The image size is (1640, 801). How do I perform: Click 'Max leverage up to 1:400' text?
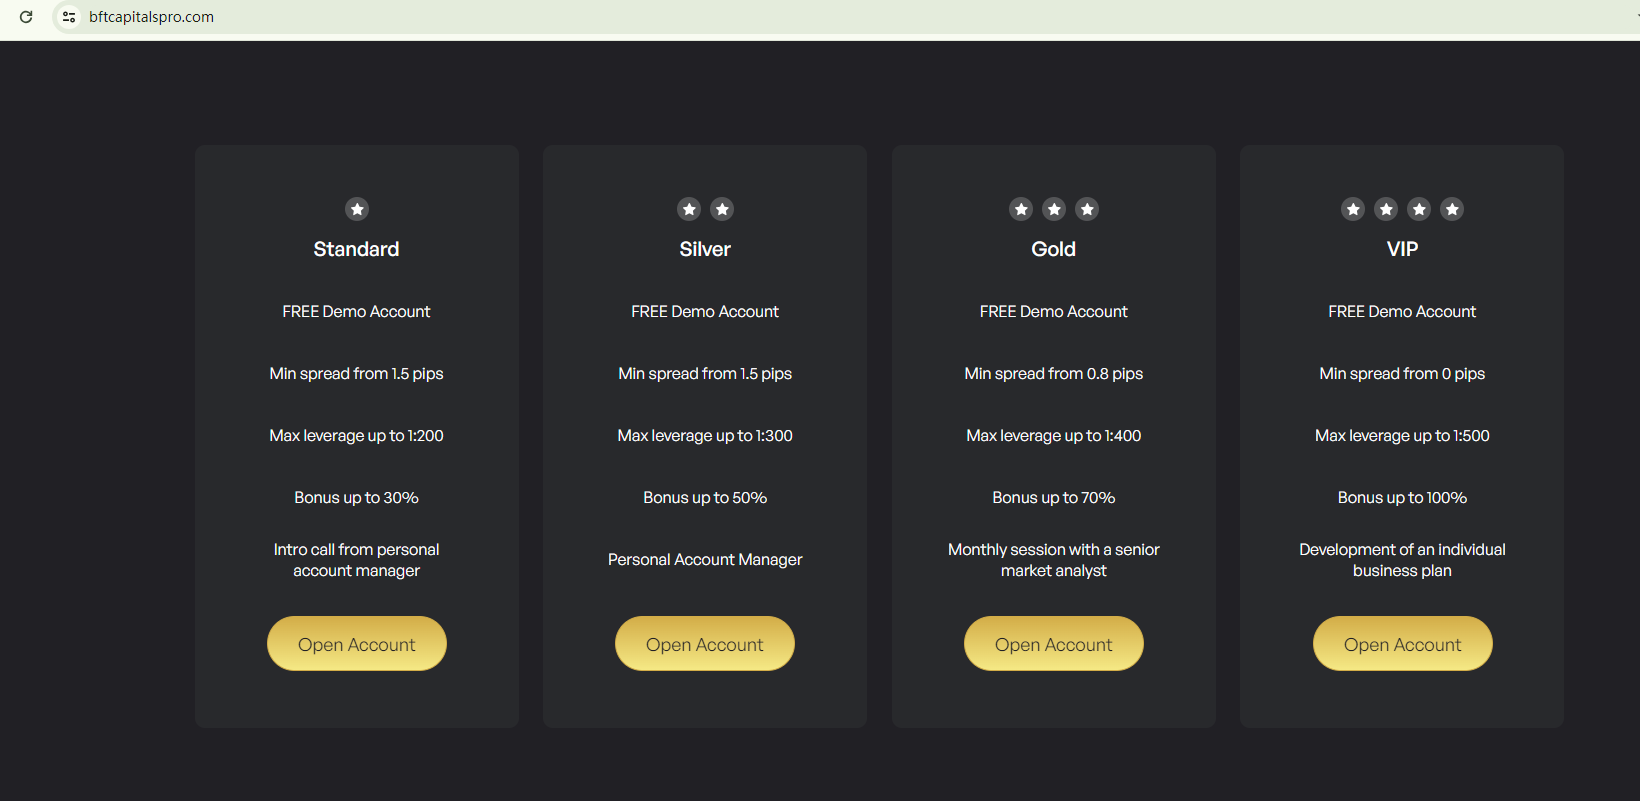1053,436
